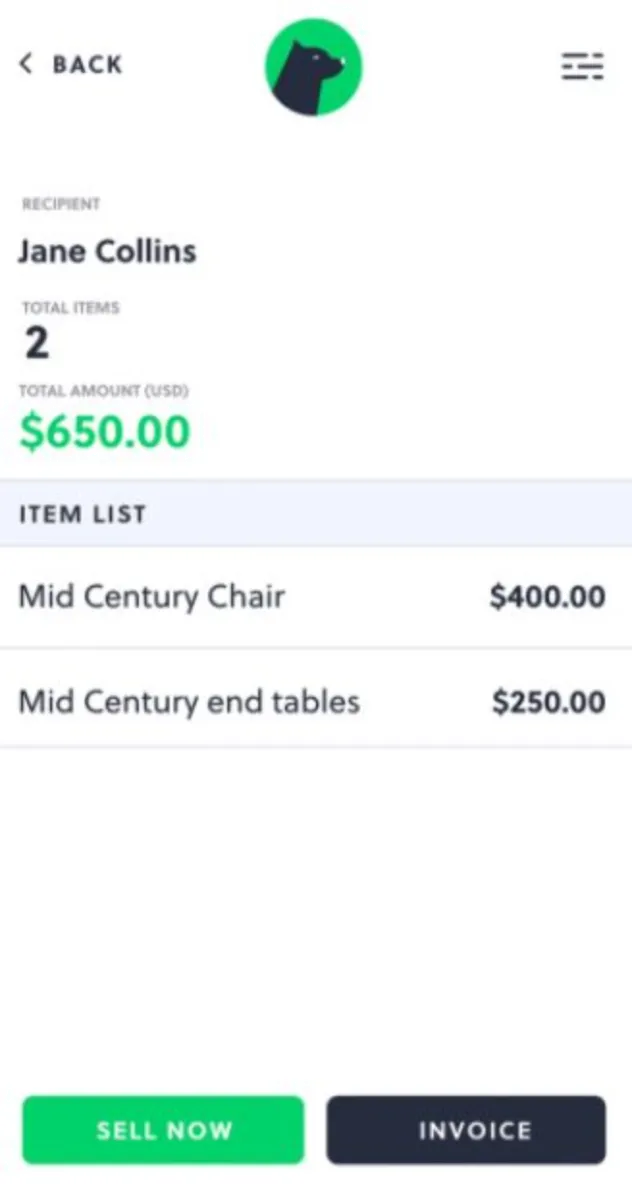632x1200 pixels.
Task: Click the TOTAL AMOUNT (USD) label
Action: (105, 390)
